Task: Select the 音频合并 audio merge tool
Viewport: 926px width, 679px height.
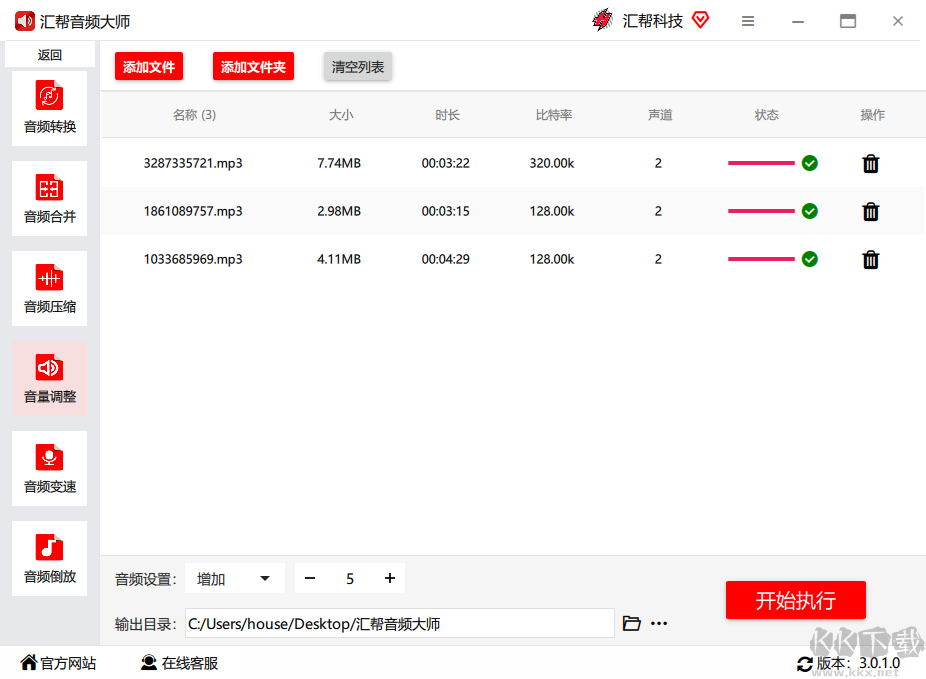Action: click(x=49, y=198)
